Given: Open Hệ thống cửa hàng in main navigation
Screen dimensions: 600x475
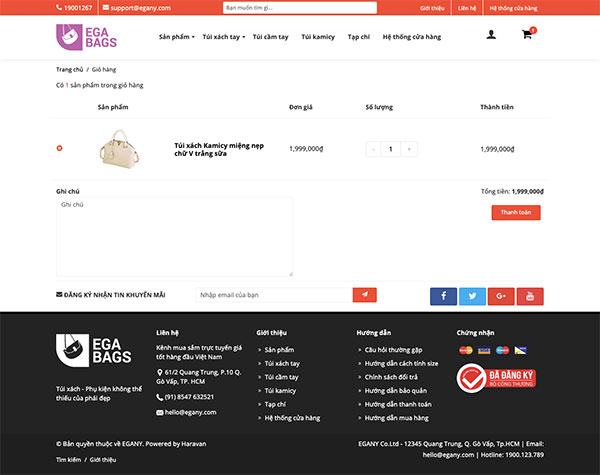Looking at the screenshot, I should (412, 37).
